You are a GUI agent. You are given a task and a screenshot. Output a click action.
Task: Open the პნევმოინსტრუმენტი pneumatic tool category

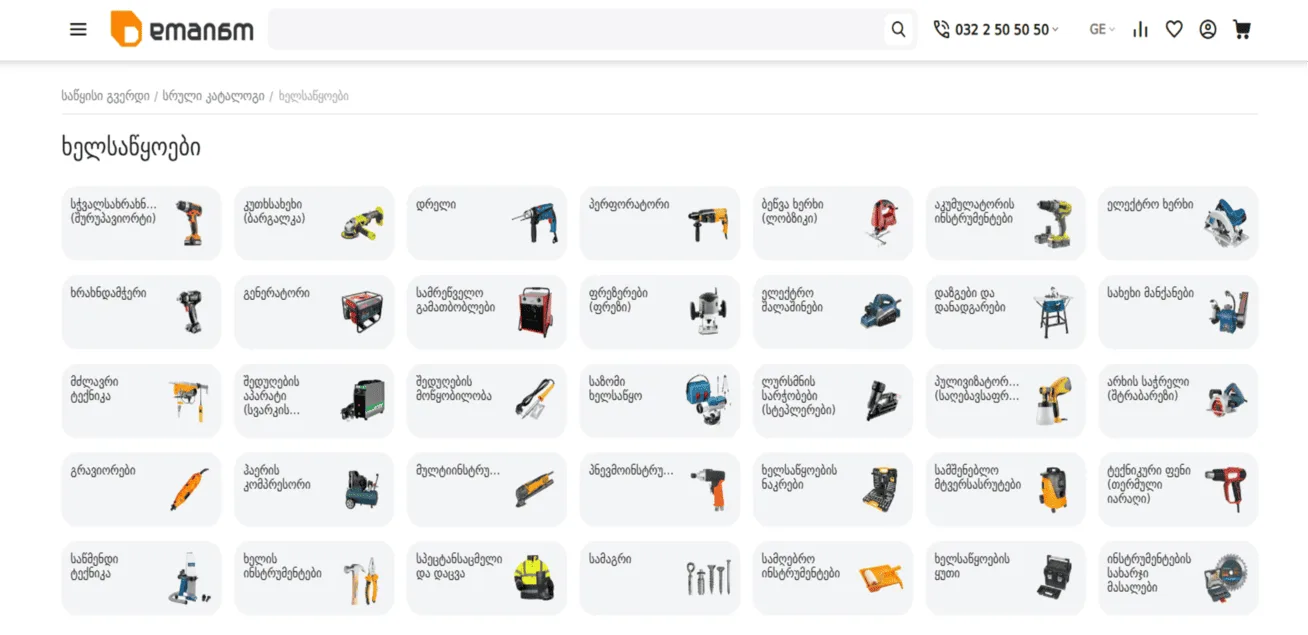tap(660, 490)
